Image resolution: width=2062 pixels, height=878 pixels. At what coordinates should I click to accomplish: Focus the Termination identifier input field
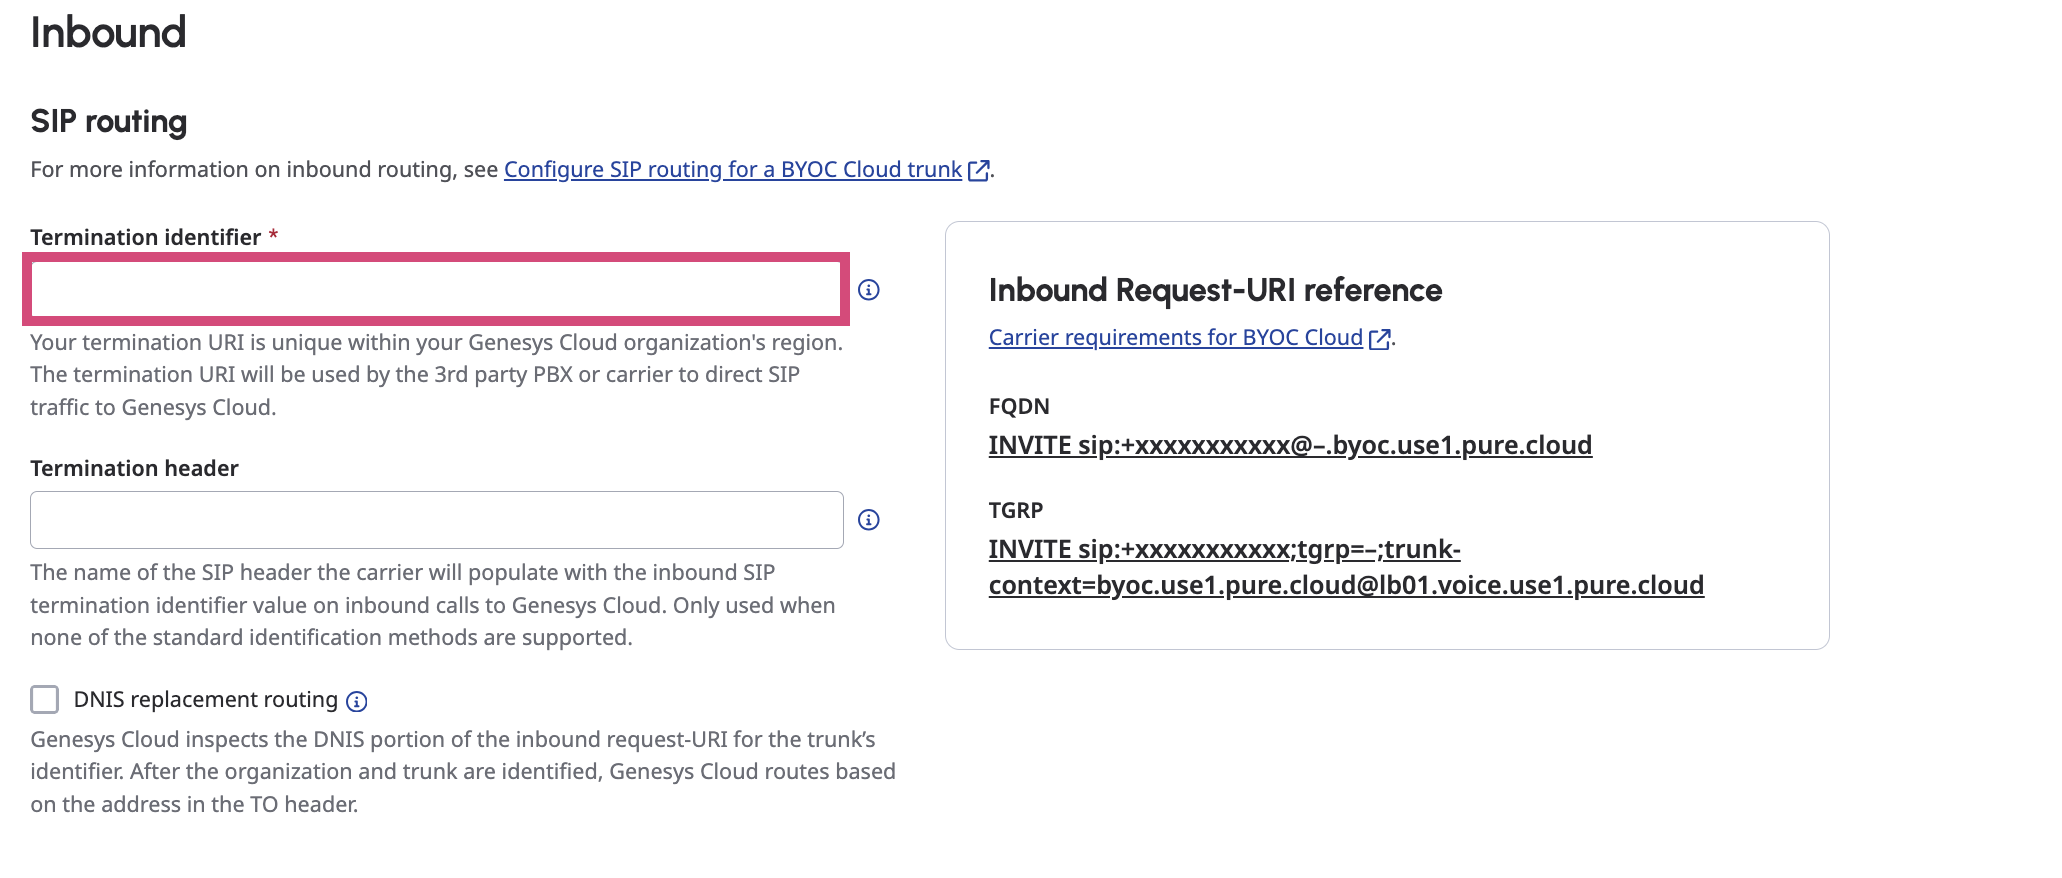click(436, 289)
